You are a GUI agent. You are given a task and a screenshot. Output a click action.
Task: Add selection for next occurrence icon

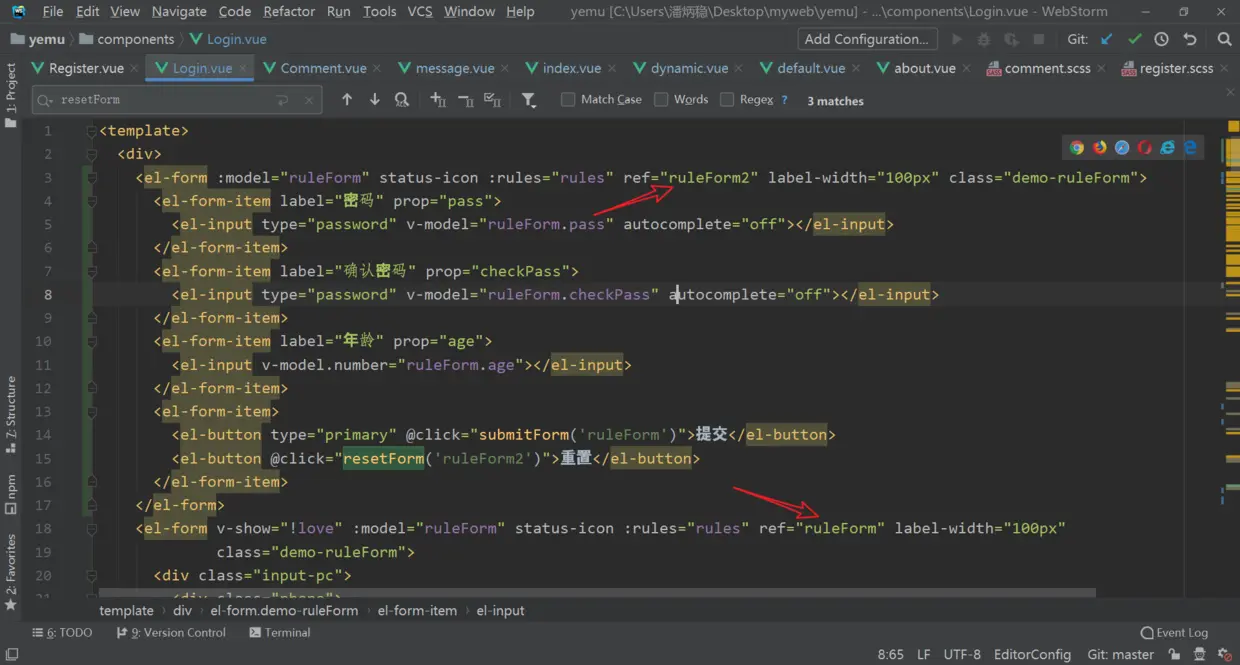click(x=438, y=100)
